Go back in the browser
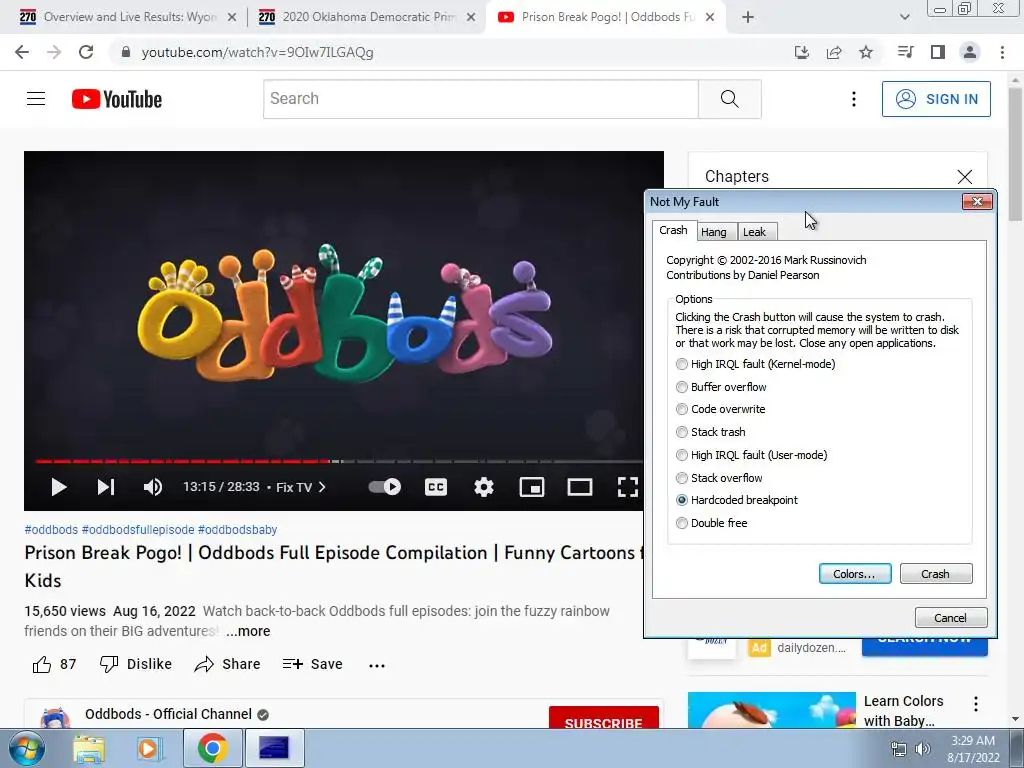Viewport: 1024px width, 768px height. point(22,52)
